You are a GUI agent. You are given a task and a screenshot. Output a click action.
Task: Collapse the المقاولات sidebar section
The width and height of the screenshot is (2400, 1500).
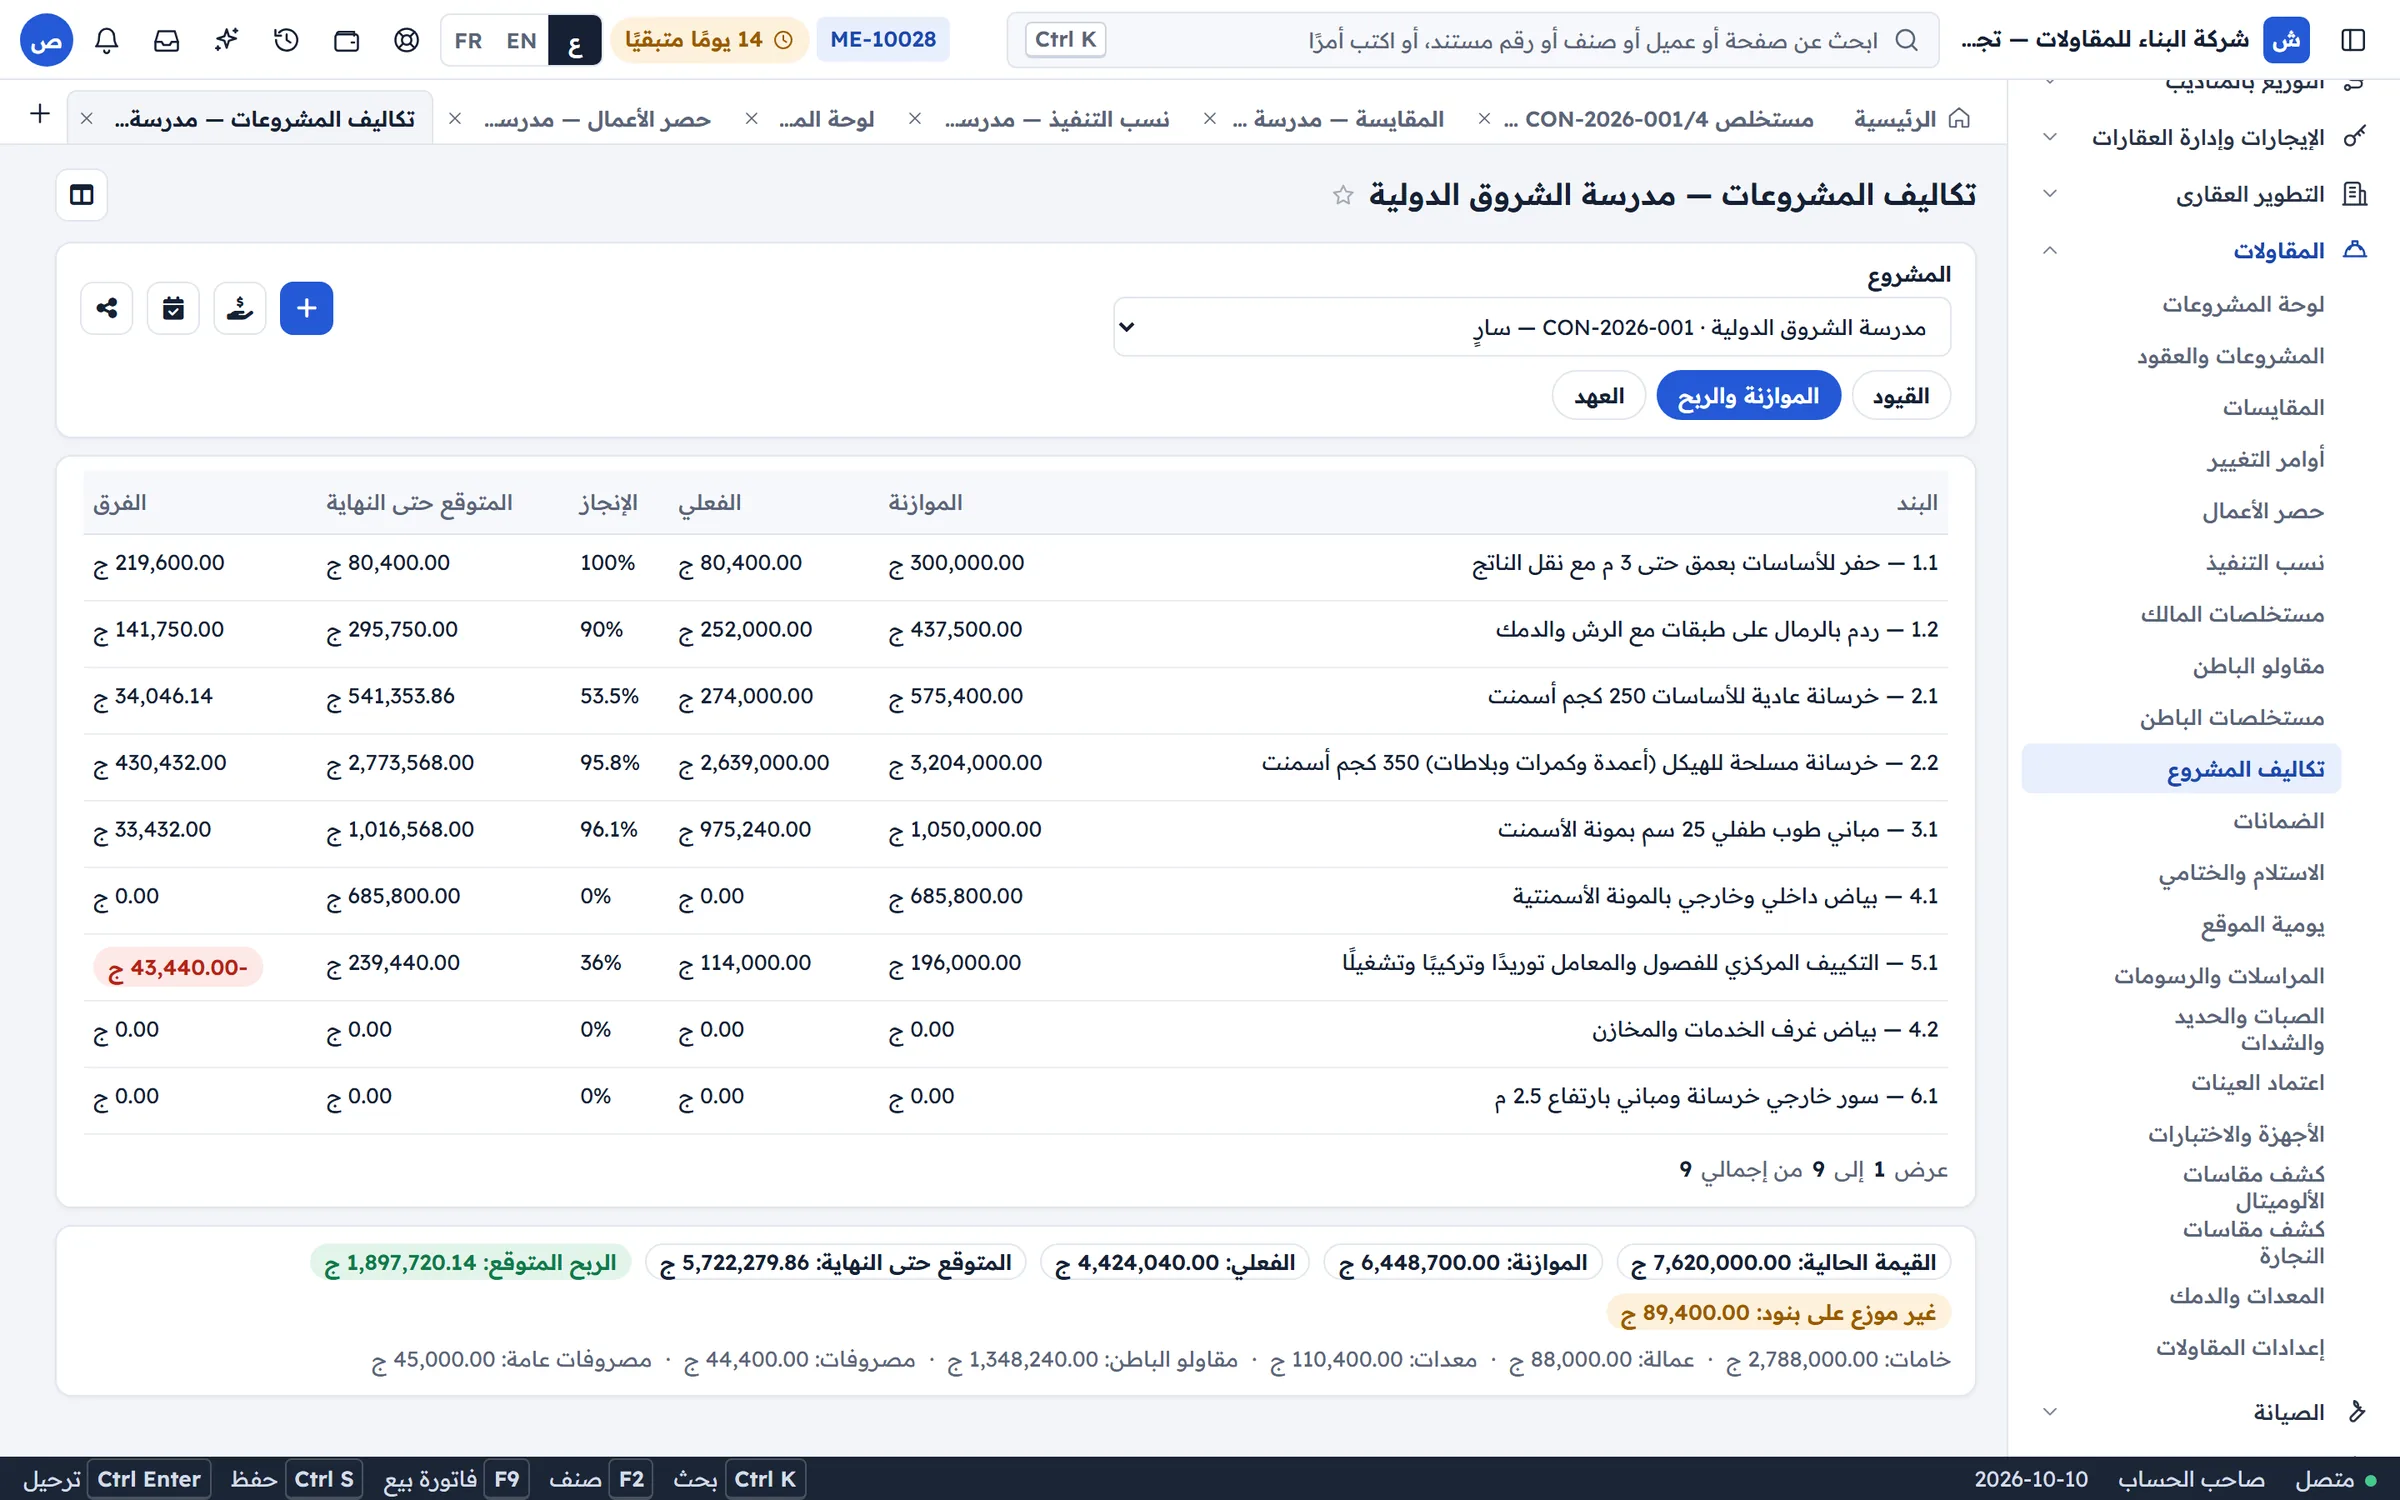tap(2202, 250)
